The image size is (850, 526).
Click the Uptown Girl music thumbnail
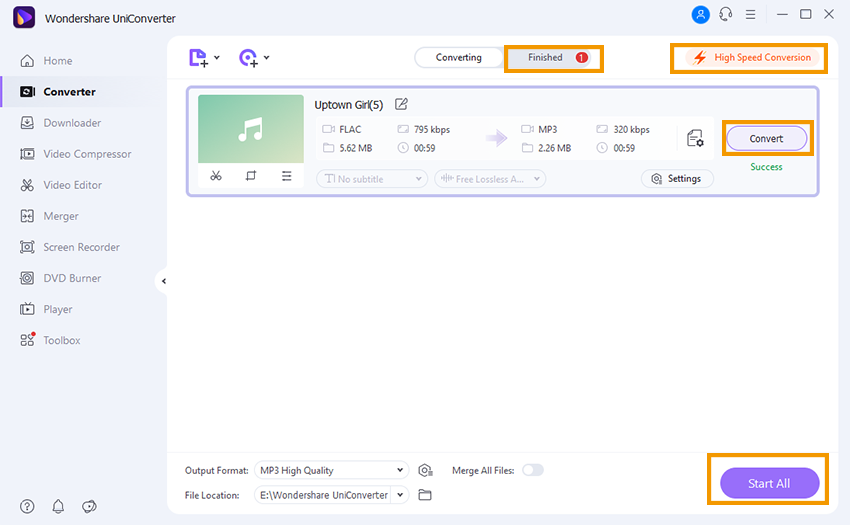coord(251,129)
